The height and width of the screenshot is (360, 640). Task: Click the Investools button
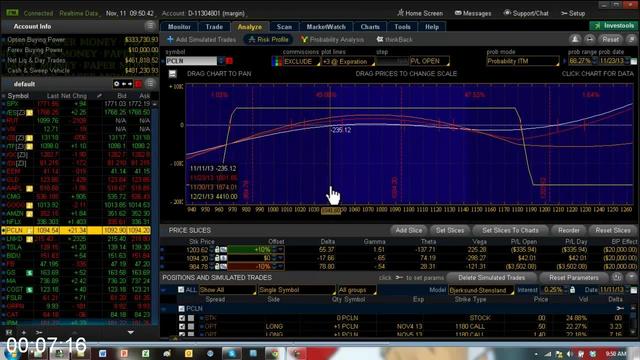click(x=614, y=26)
